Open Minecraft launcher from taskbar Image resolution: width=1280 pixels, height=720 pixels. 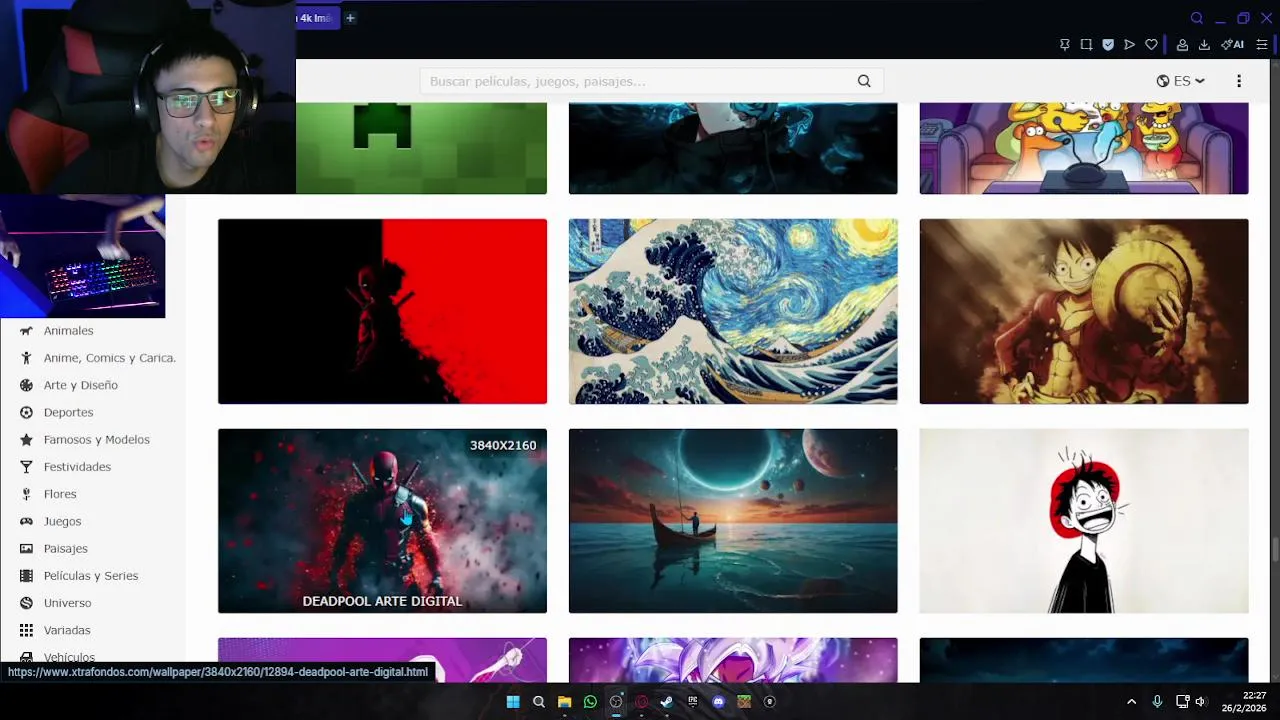tap(744, 702)
